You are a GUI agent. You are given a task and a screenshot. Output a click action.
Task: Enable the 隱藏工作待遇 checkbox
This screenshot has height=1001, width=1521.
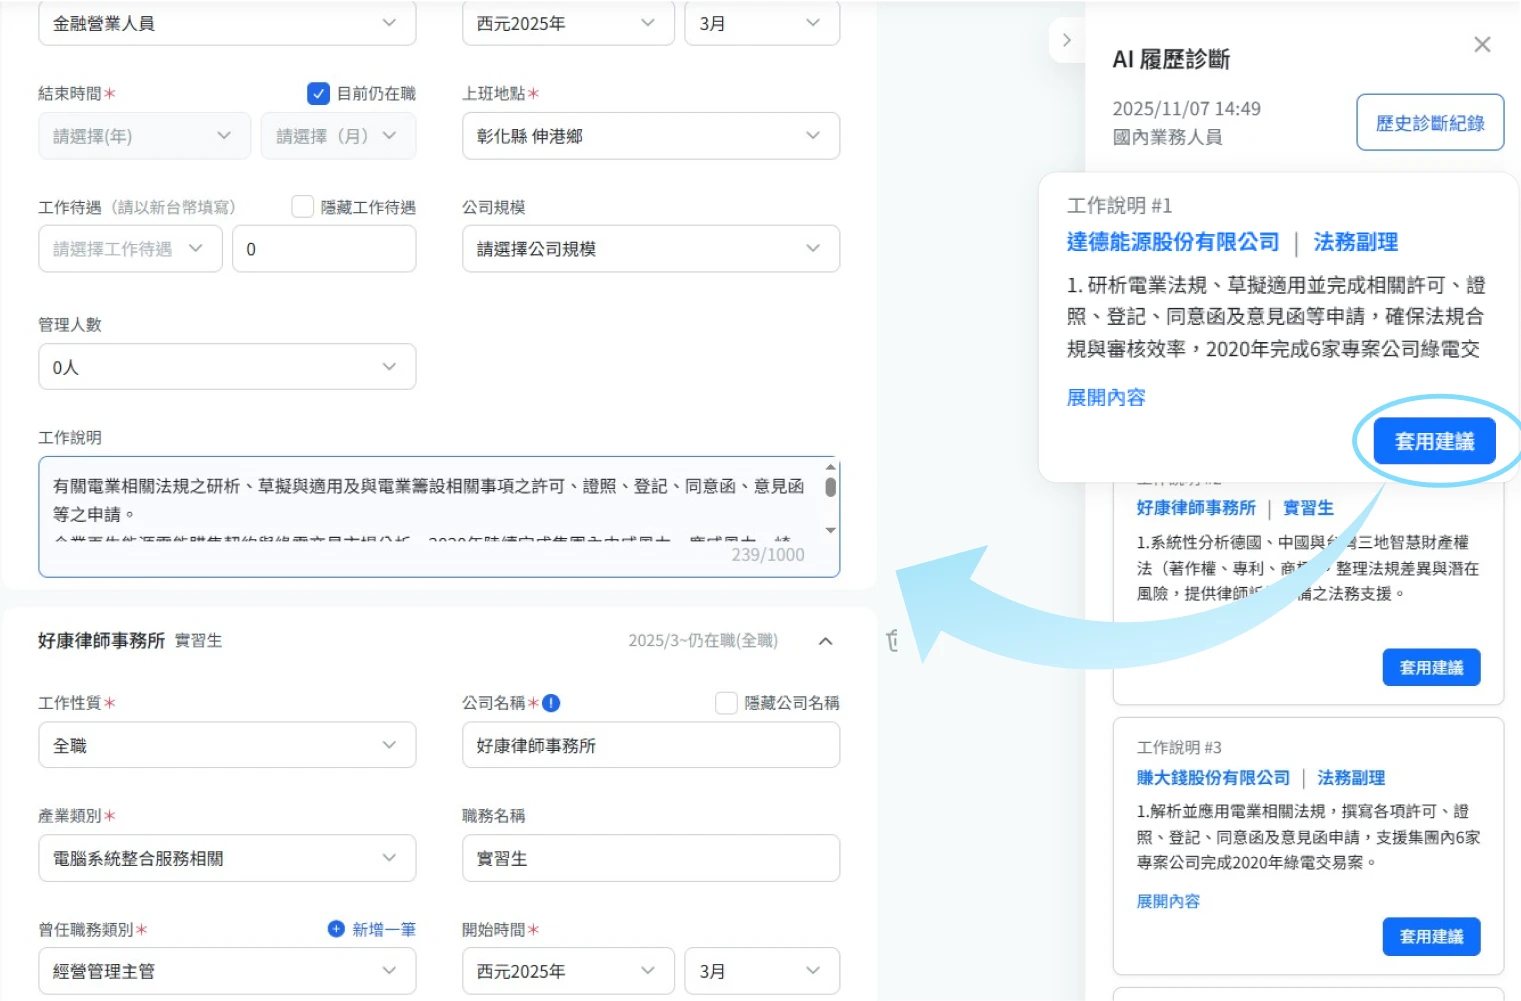click(x=302, y=207)
